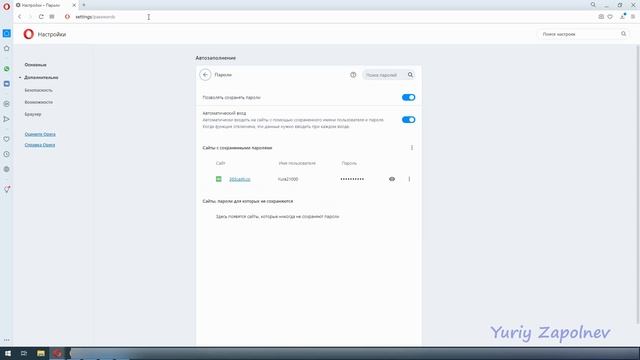The height and width of the screenshot is (360, 640).
Task: Open Task View on the taskbar
Action: (x=24, y=353)
